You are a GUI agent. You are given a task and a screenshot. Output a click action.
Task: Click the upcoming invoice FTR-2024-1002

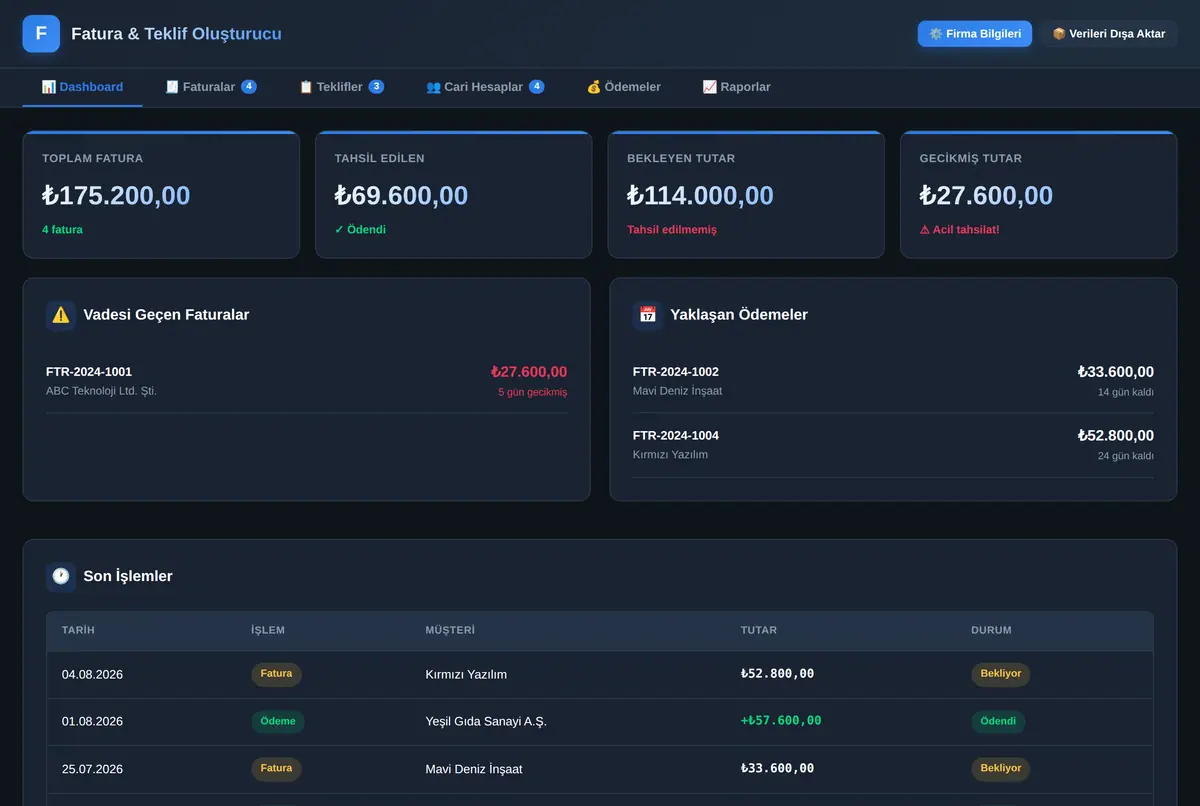pyautogui.click(x=676, y=372)
